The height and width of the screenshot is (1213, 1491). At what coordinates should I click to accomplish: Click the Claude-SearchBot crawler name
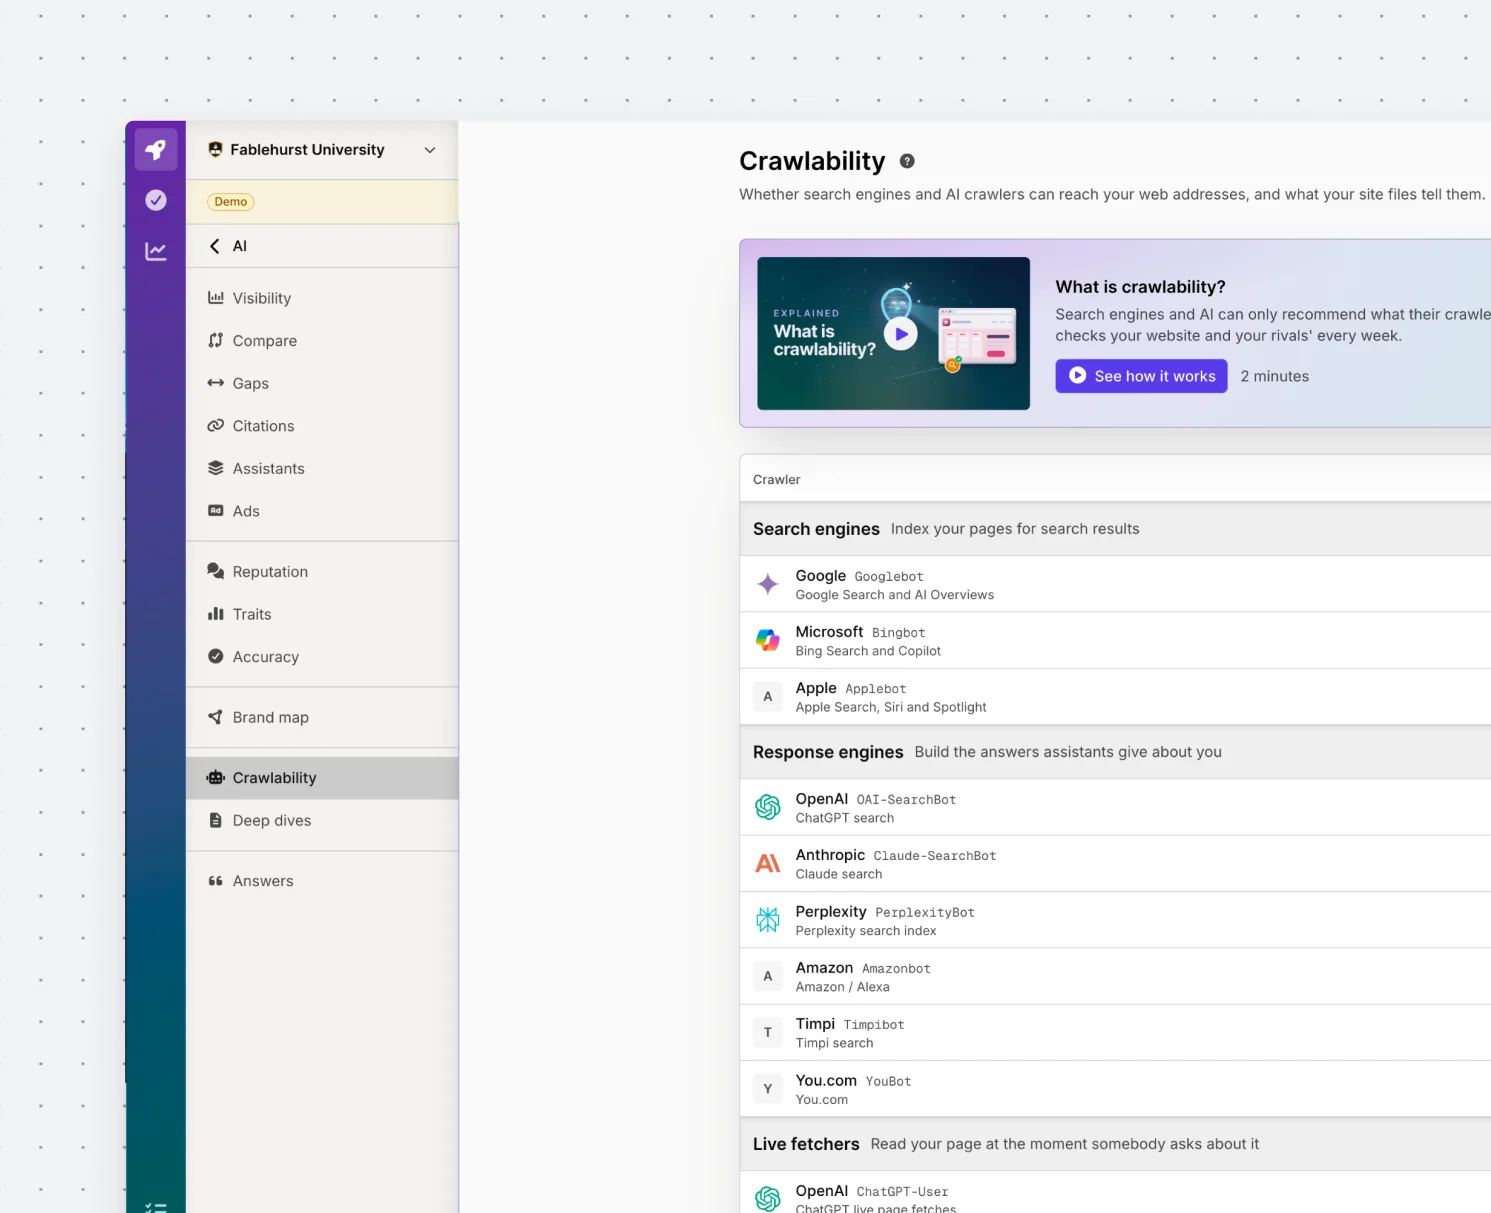pyautogui.click(x=935, y=856)
